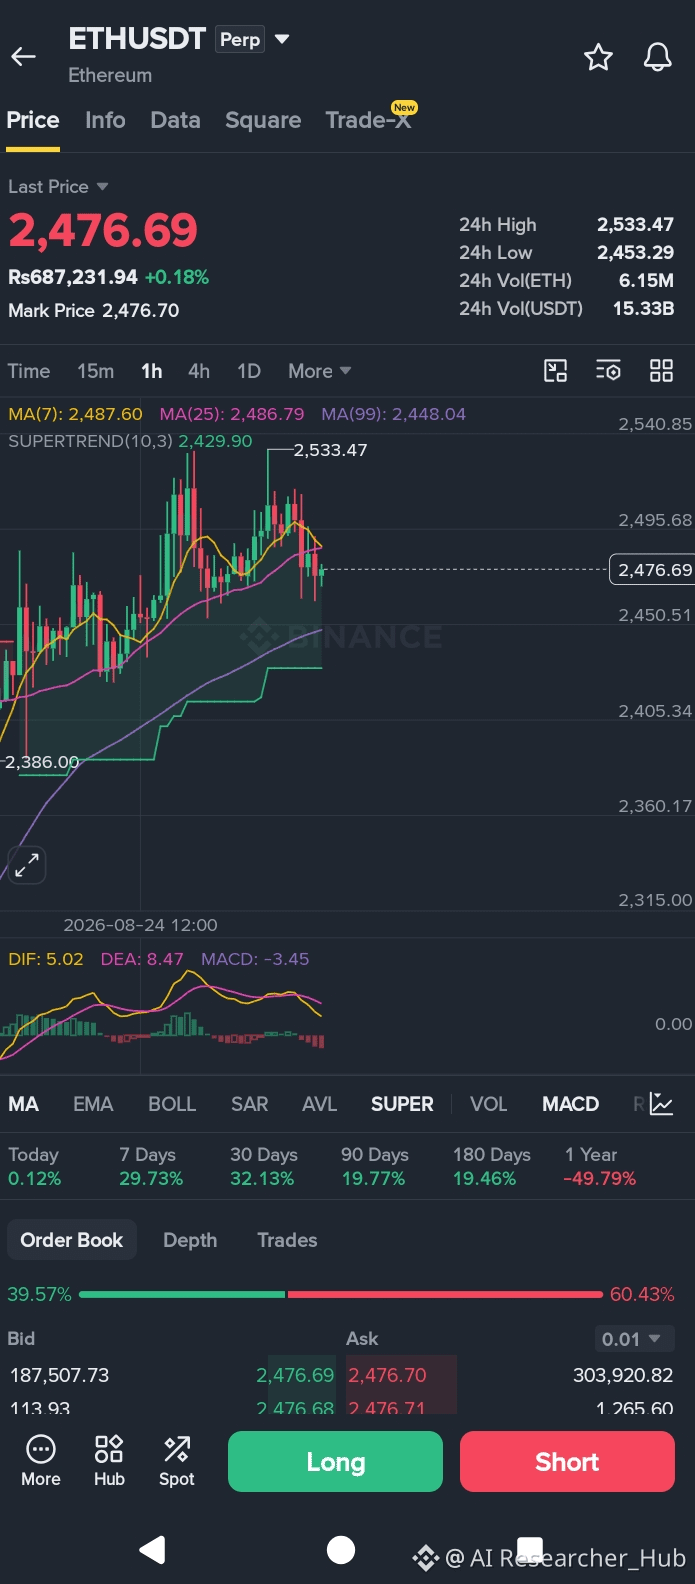Select the Order Book tab

pos(72,1240)
